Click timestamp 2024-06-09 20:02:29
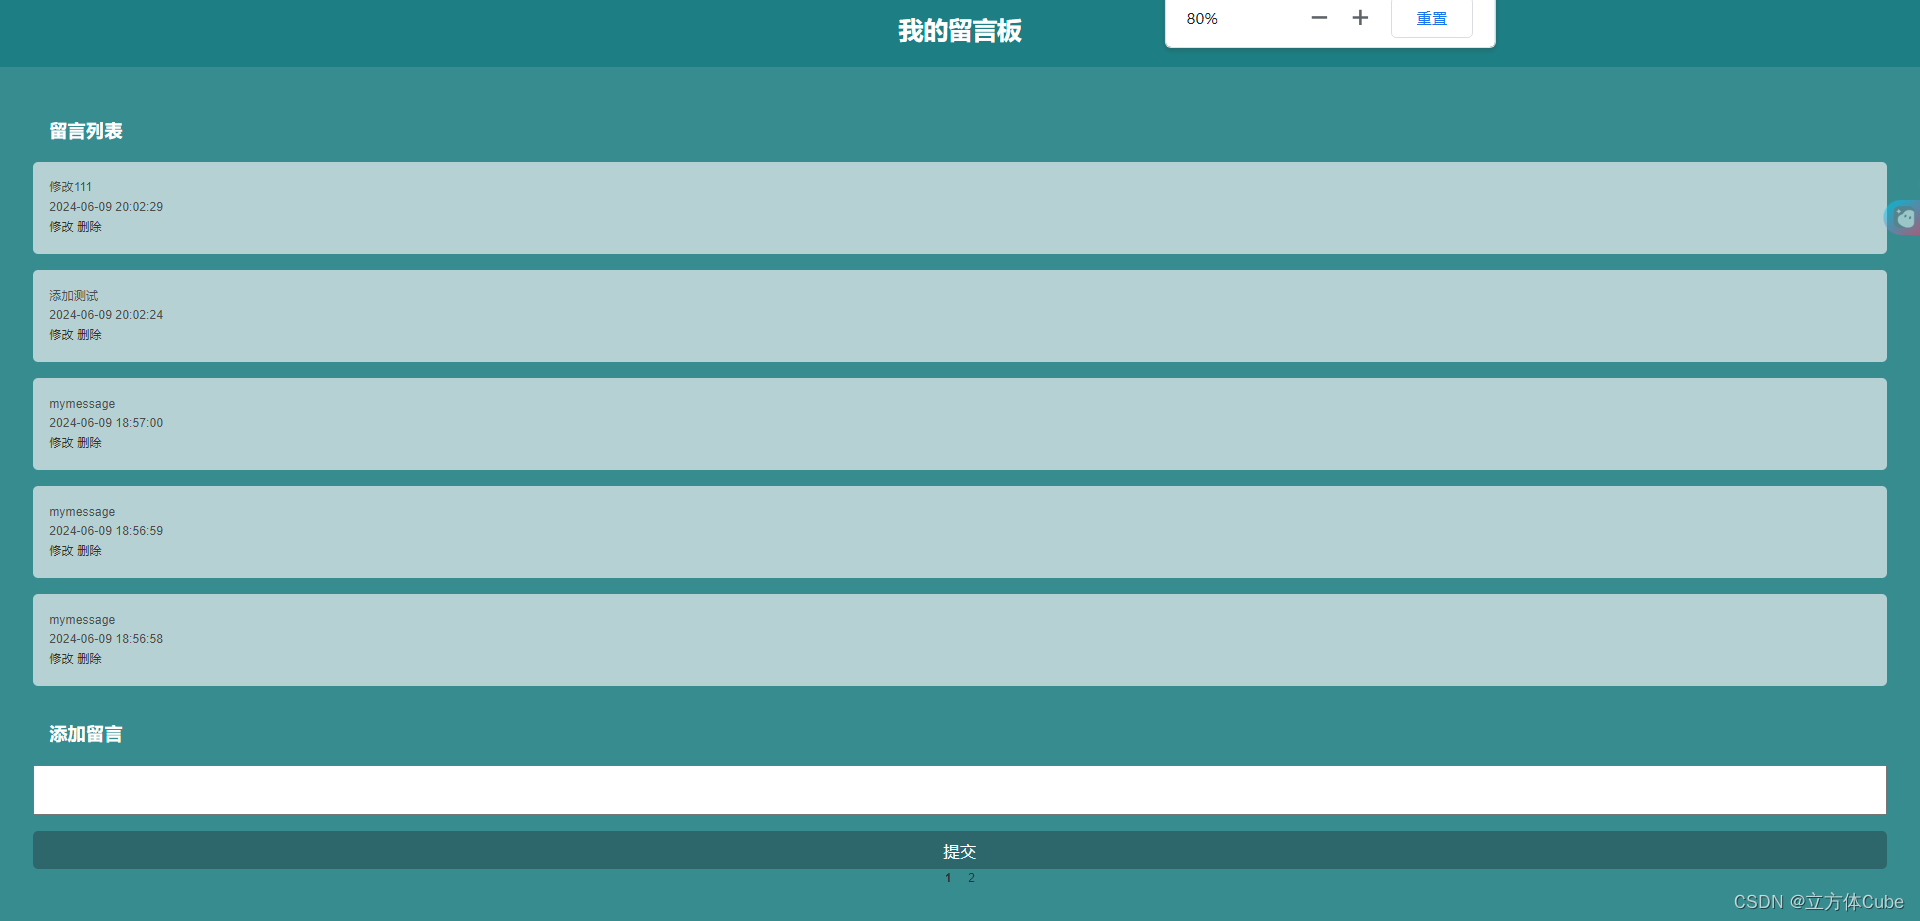This screenshot has height=921, width=1920. (106, 207)
